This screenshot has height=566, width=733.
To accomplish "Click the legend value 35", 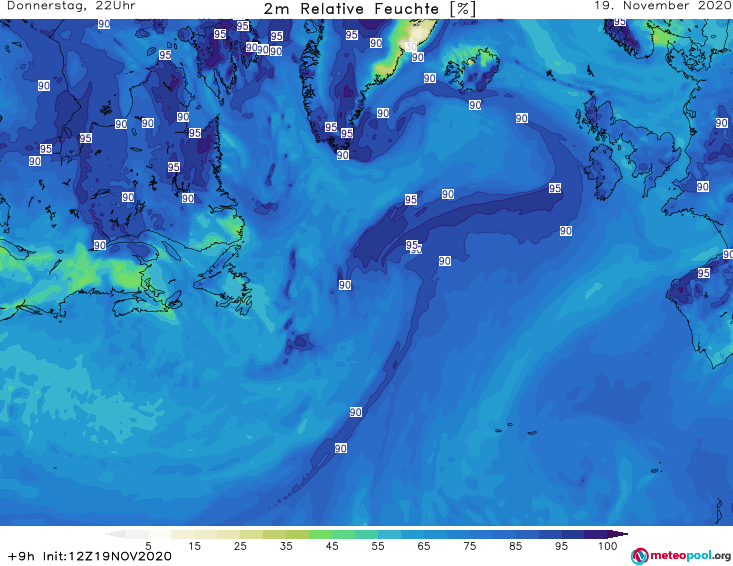I will pos(286,546).
